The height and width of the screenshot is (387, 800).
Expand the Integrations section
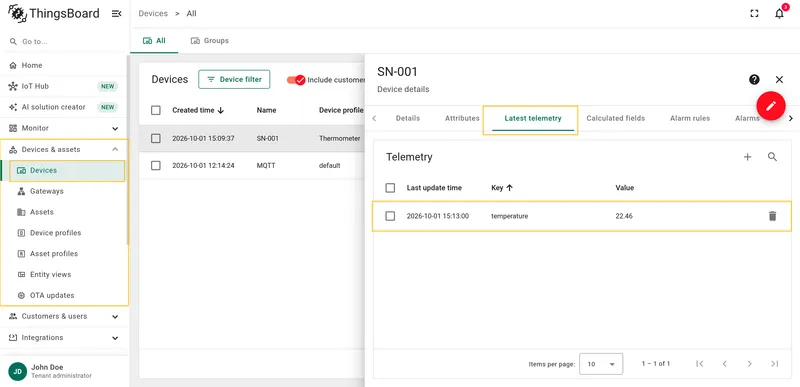(x=64, y=338)
